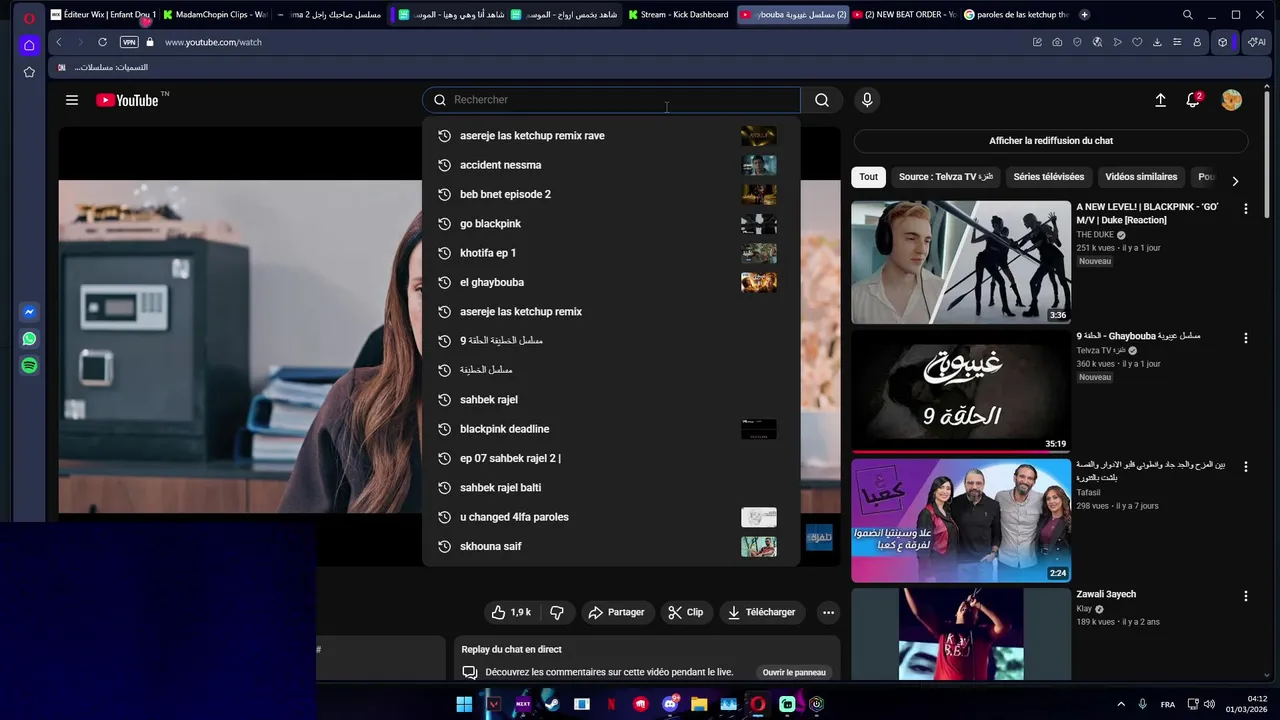This screenshot has width=1280, height=720.
Task: Select suggestion skhouna saif
Action: [611, 546]
